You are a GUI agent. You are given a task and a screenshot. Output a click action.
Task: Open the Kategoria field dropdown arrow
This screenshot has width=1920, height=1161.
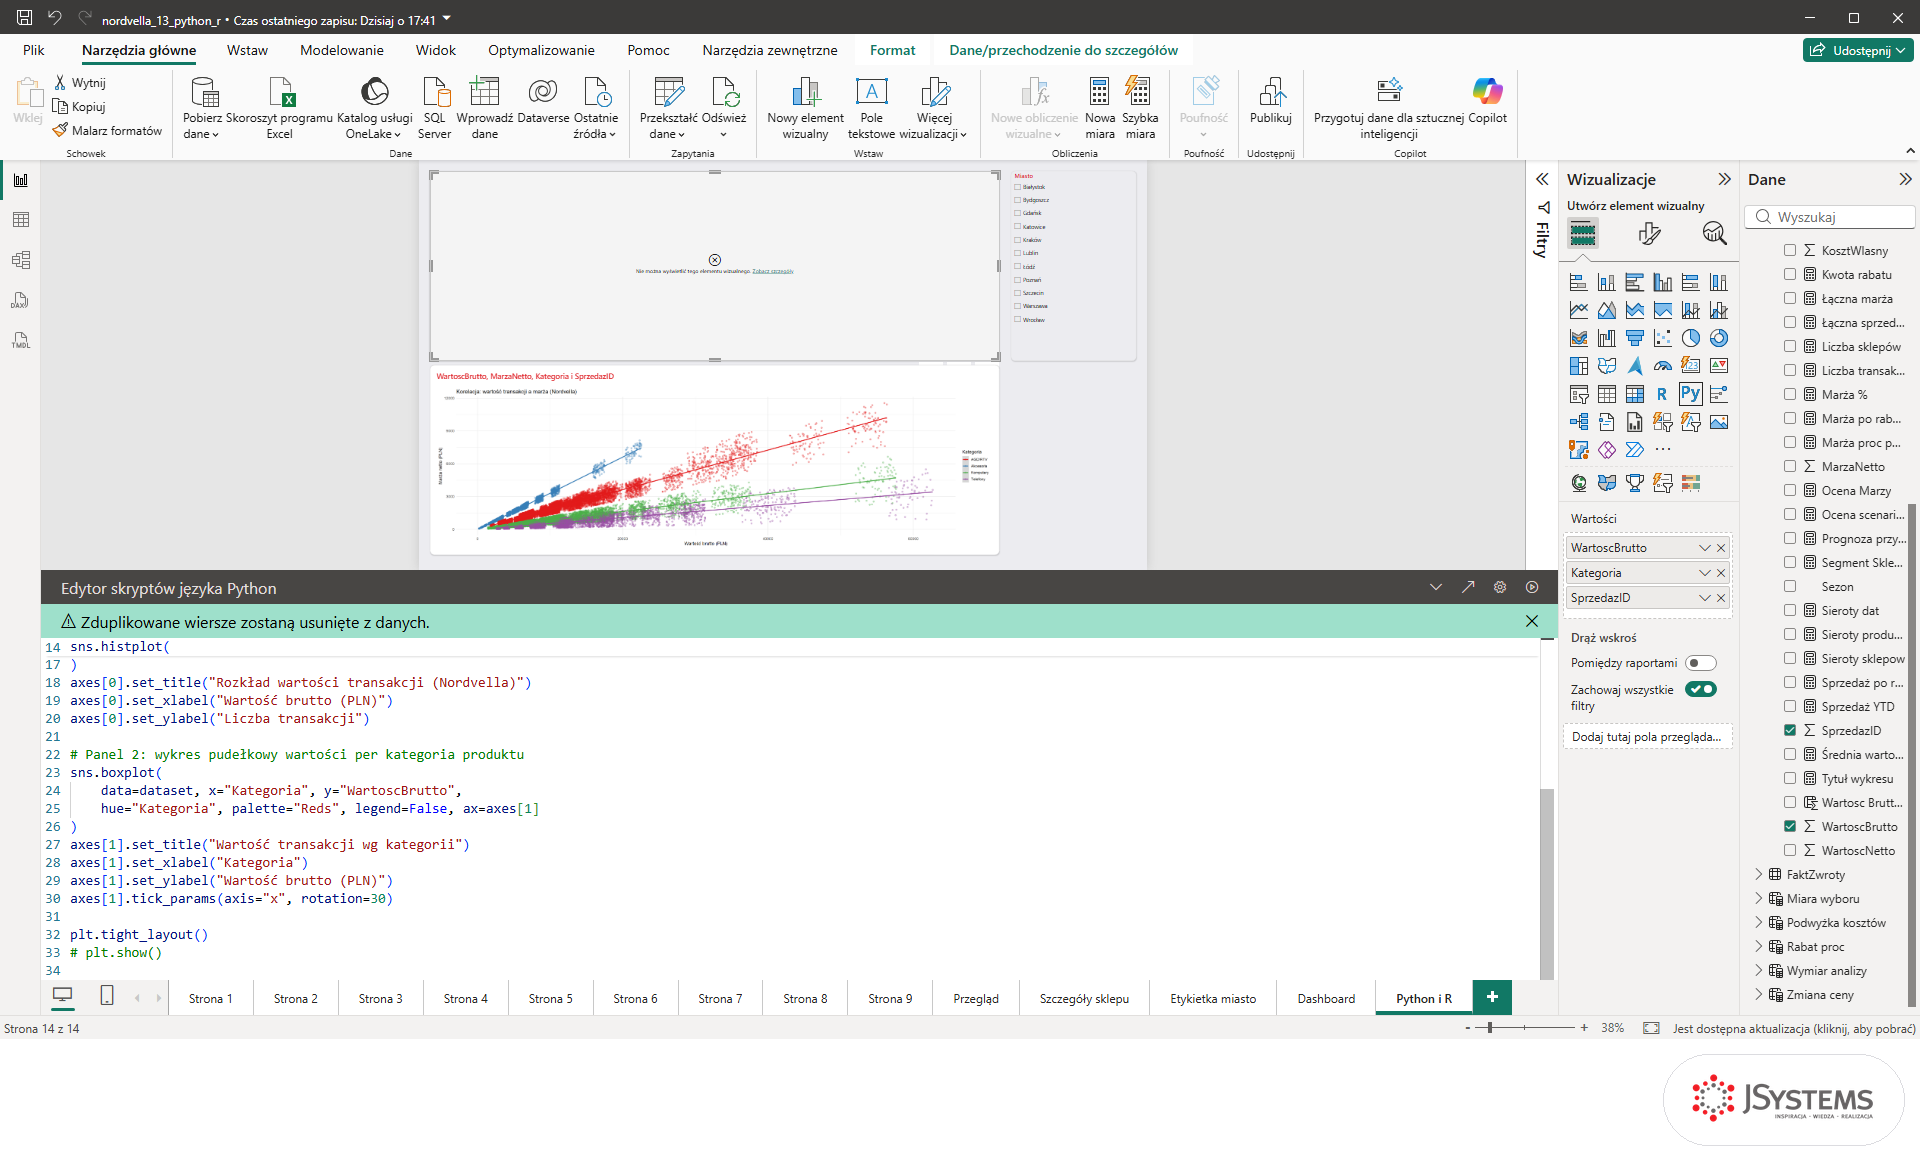[1705, 573]
